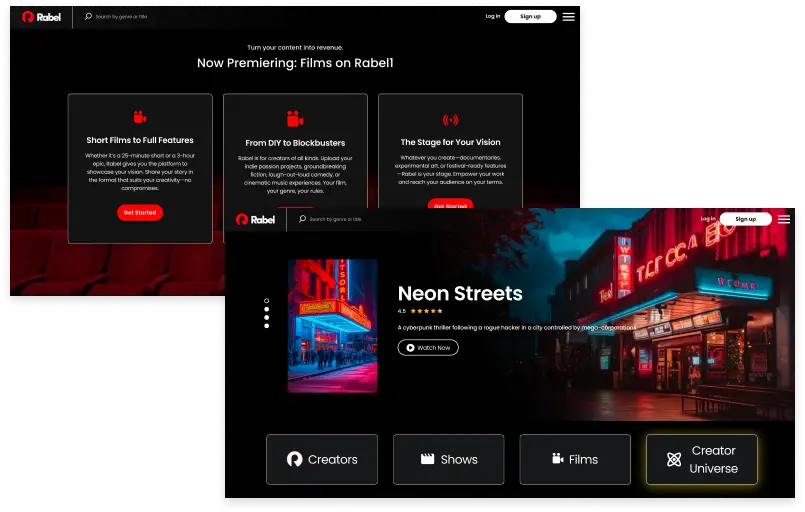The image size is (805, 512).
Task: Click the Neon Streets poster thumbnail
Action: [x=333, y=326]
